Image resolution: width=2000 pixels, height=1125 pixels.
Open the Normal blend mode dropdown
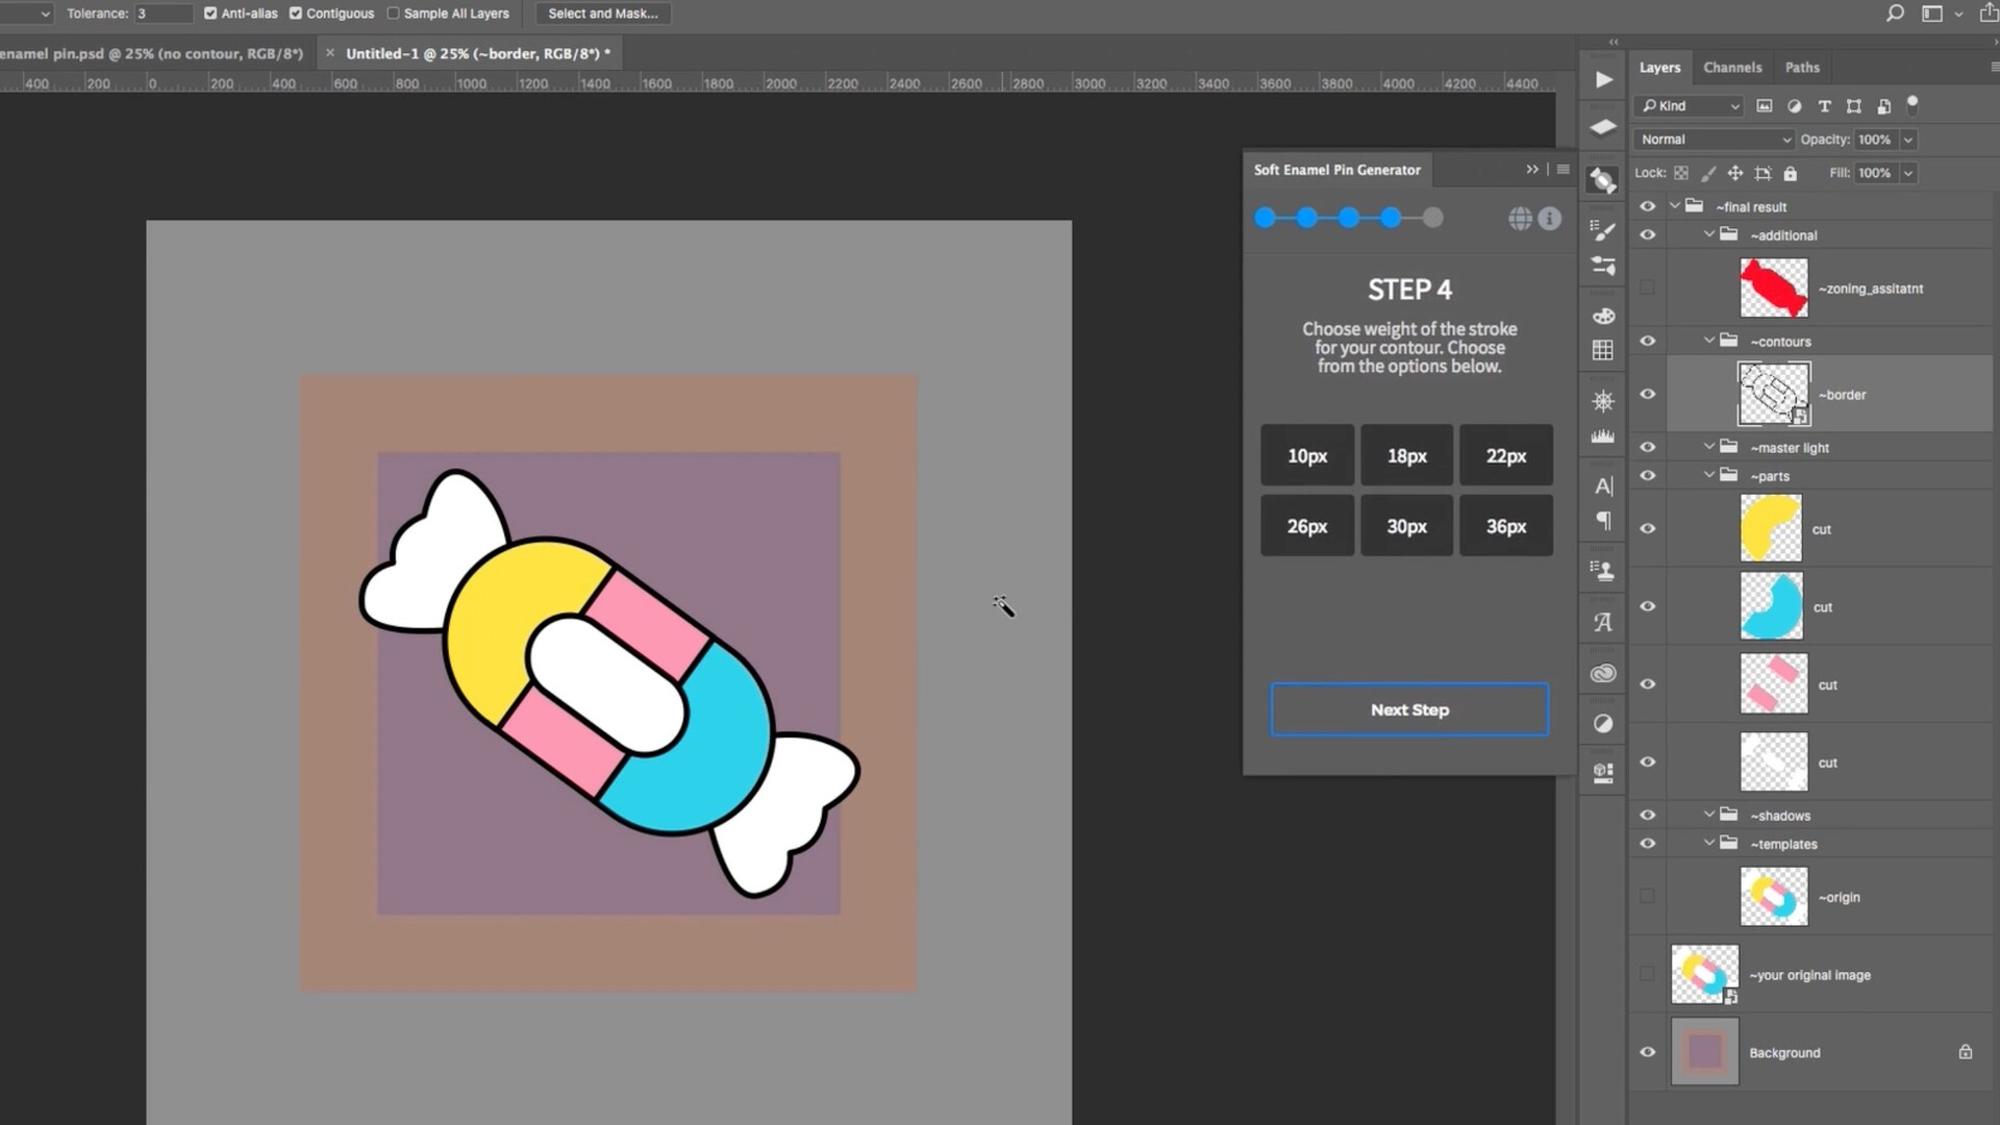1714,140
